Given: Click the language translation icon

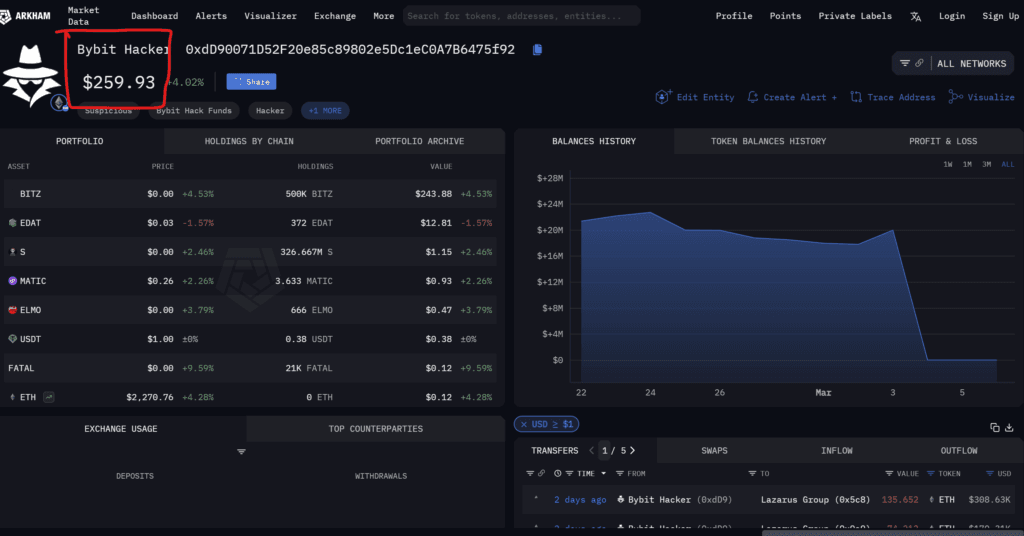Looking at the screenshot, I should coord(916,16).
